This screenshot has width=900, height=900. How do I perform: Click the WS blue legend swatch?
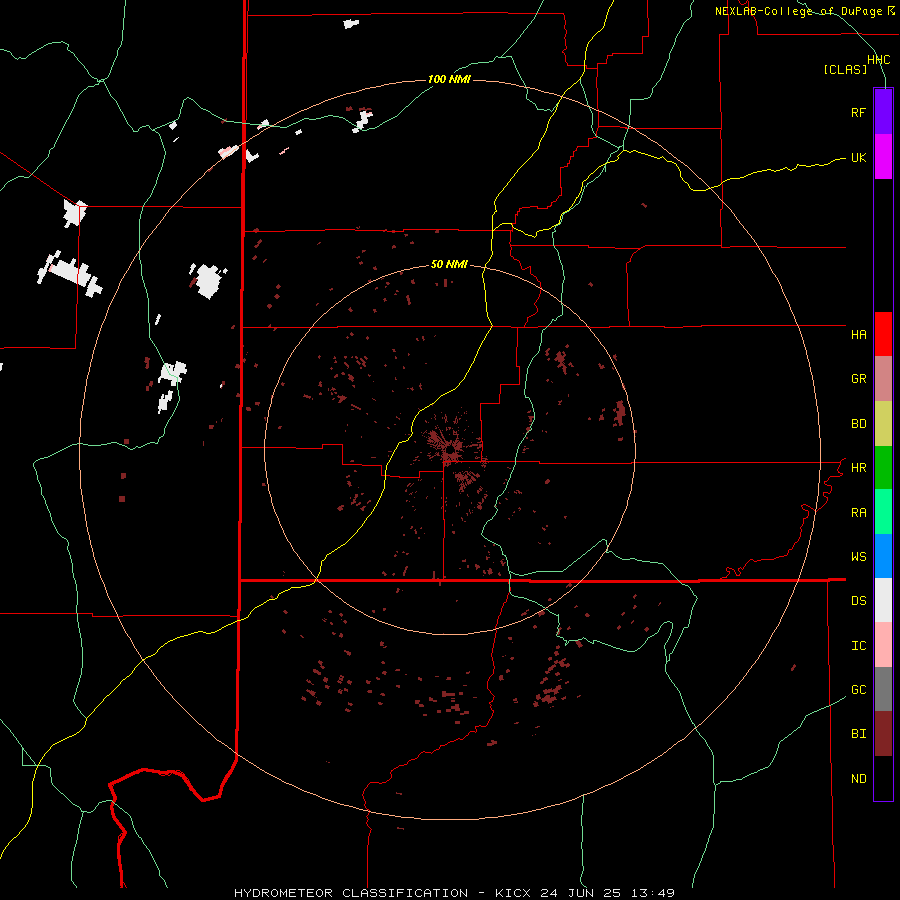point(883,556)
